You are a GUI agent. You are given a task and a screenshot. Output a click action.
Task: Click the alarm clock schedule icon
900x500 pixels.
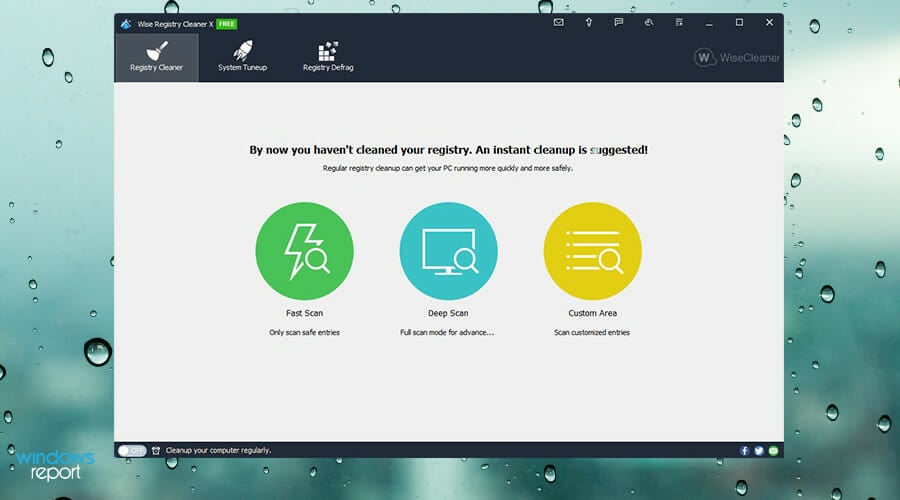tap(156, 451)
